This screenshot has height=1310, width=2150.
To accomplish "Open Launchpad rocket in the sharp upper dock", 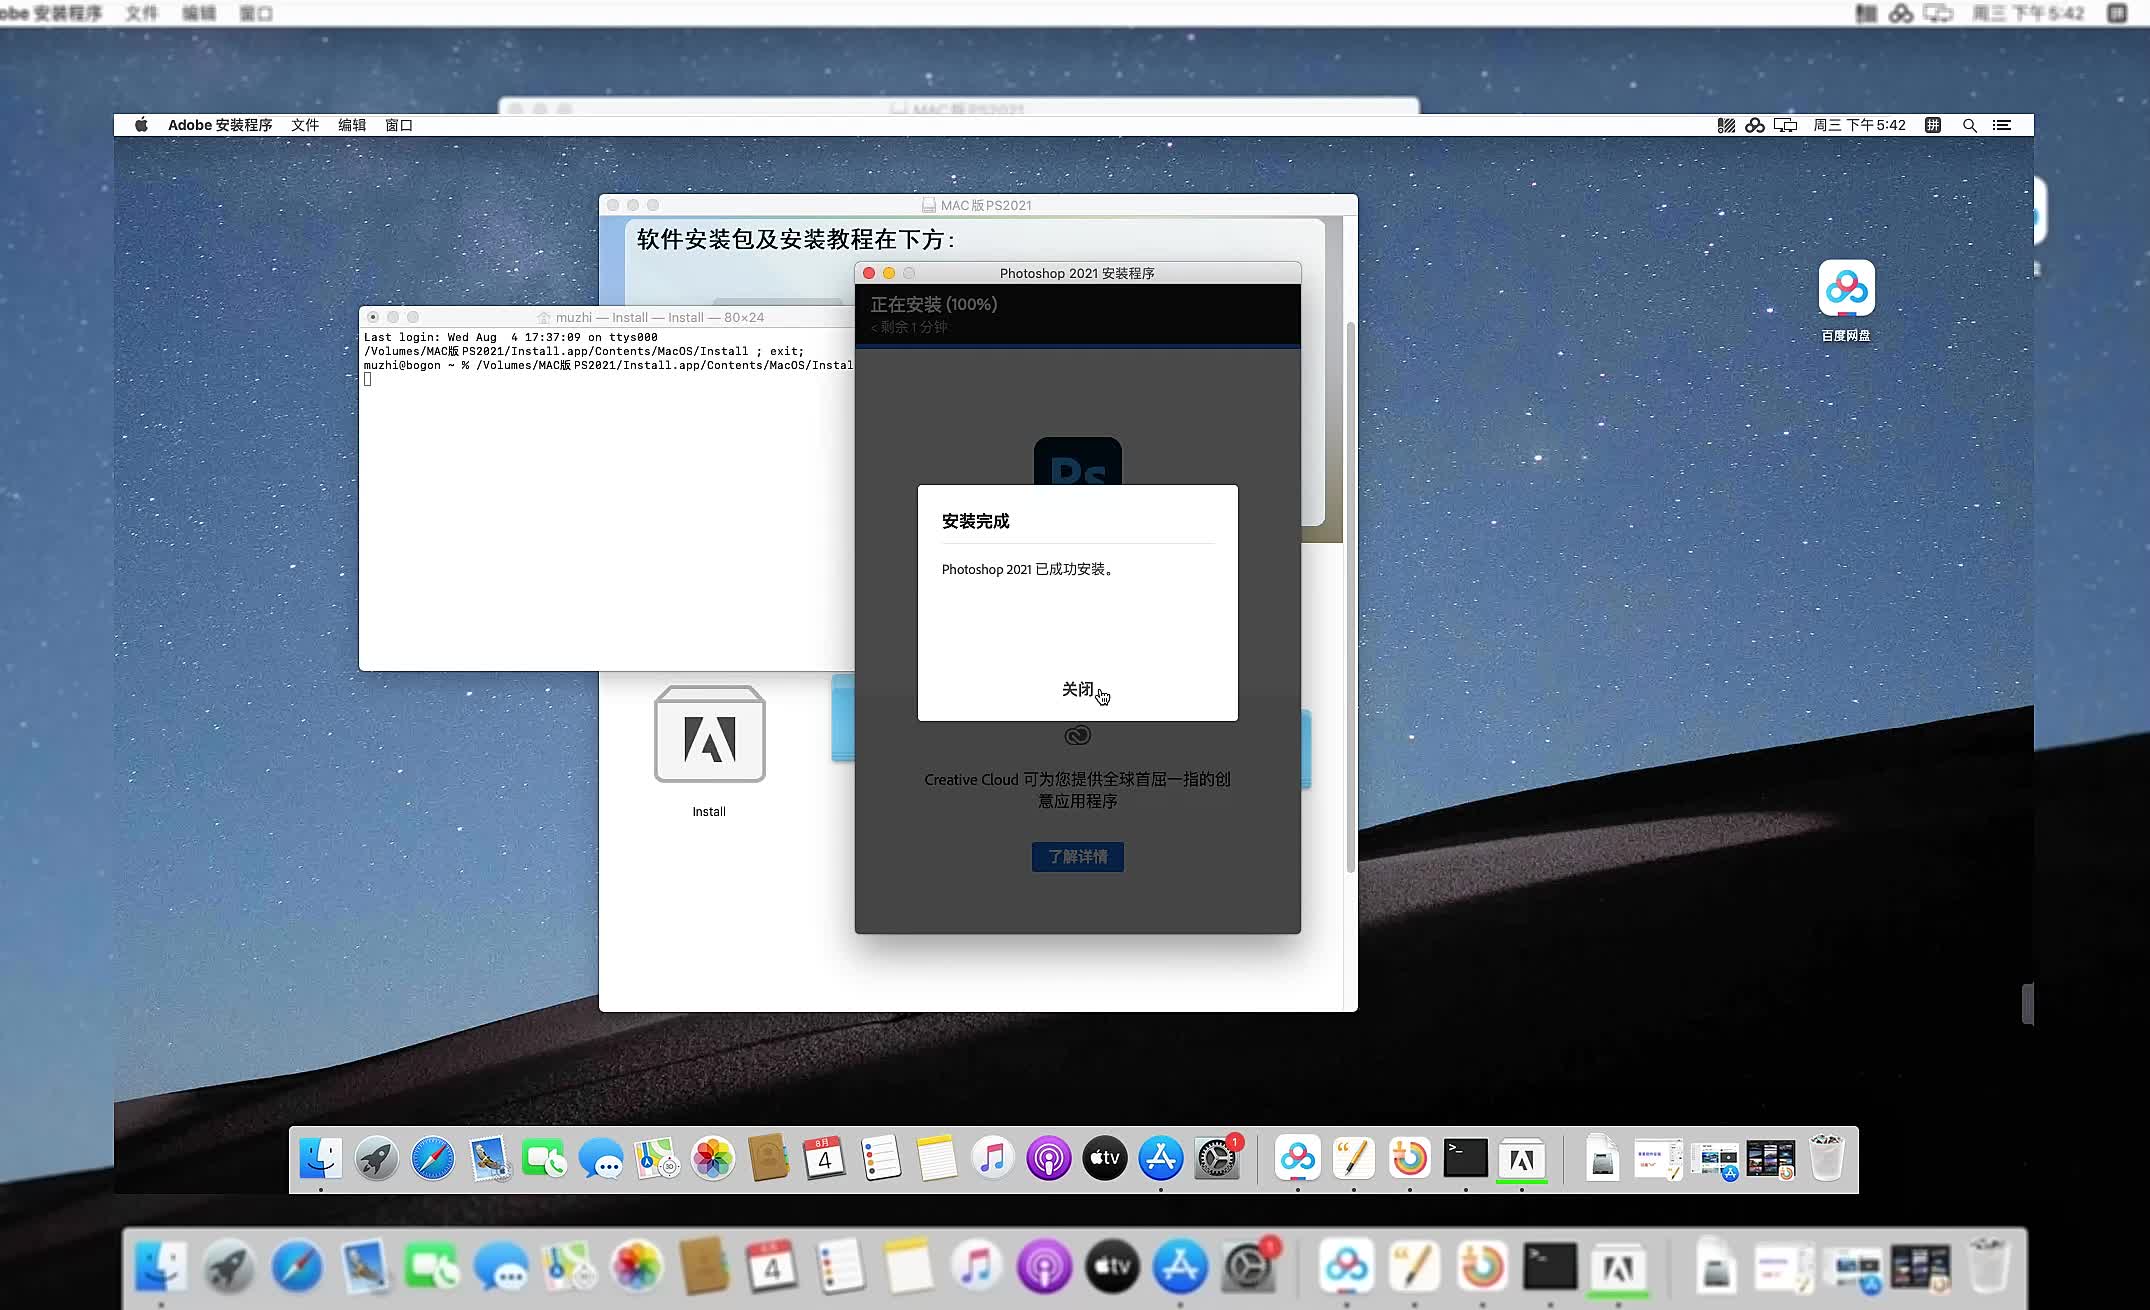I will point(377,1160).
